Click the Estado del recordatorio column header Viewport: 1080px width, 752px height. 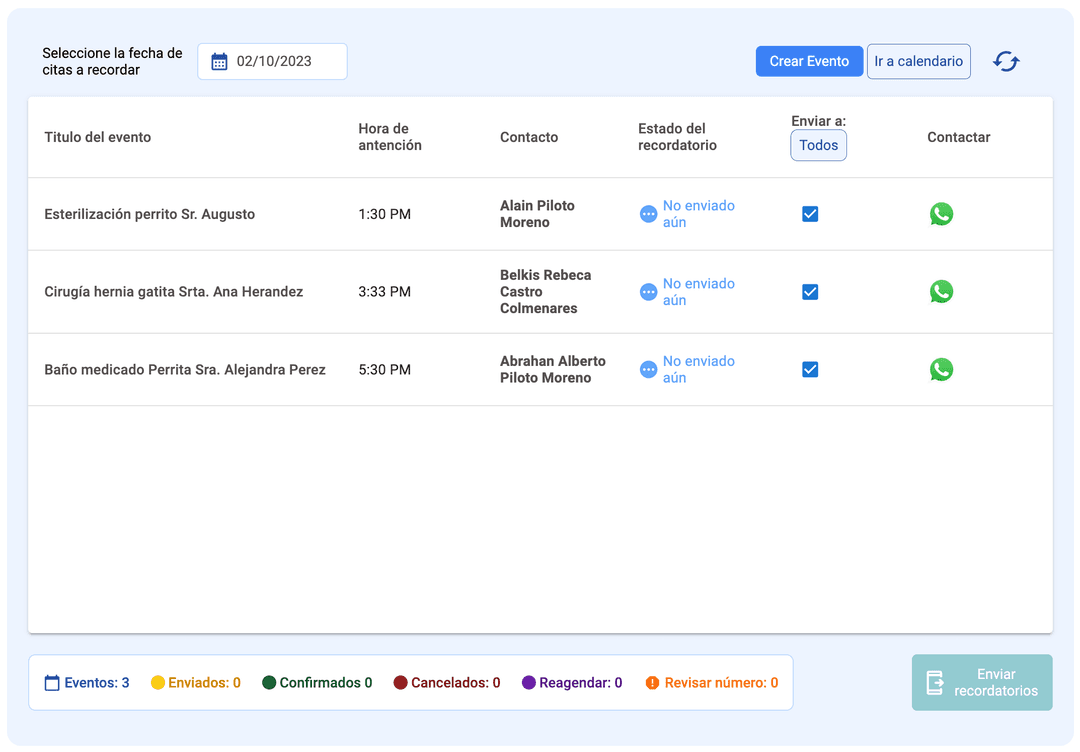tap(677, 137)
